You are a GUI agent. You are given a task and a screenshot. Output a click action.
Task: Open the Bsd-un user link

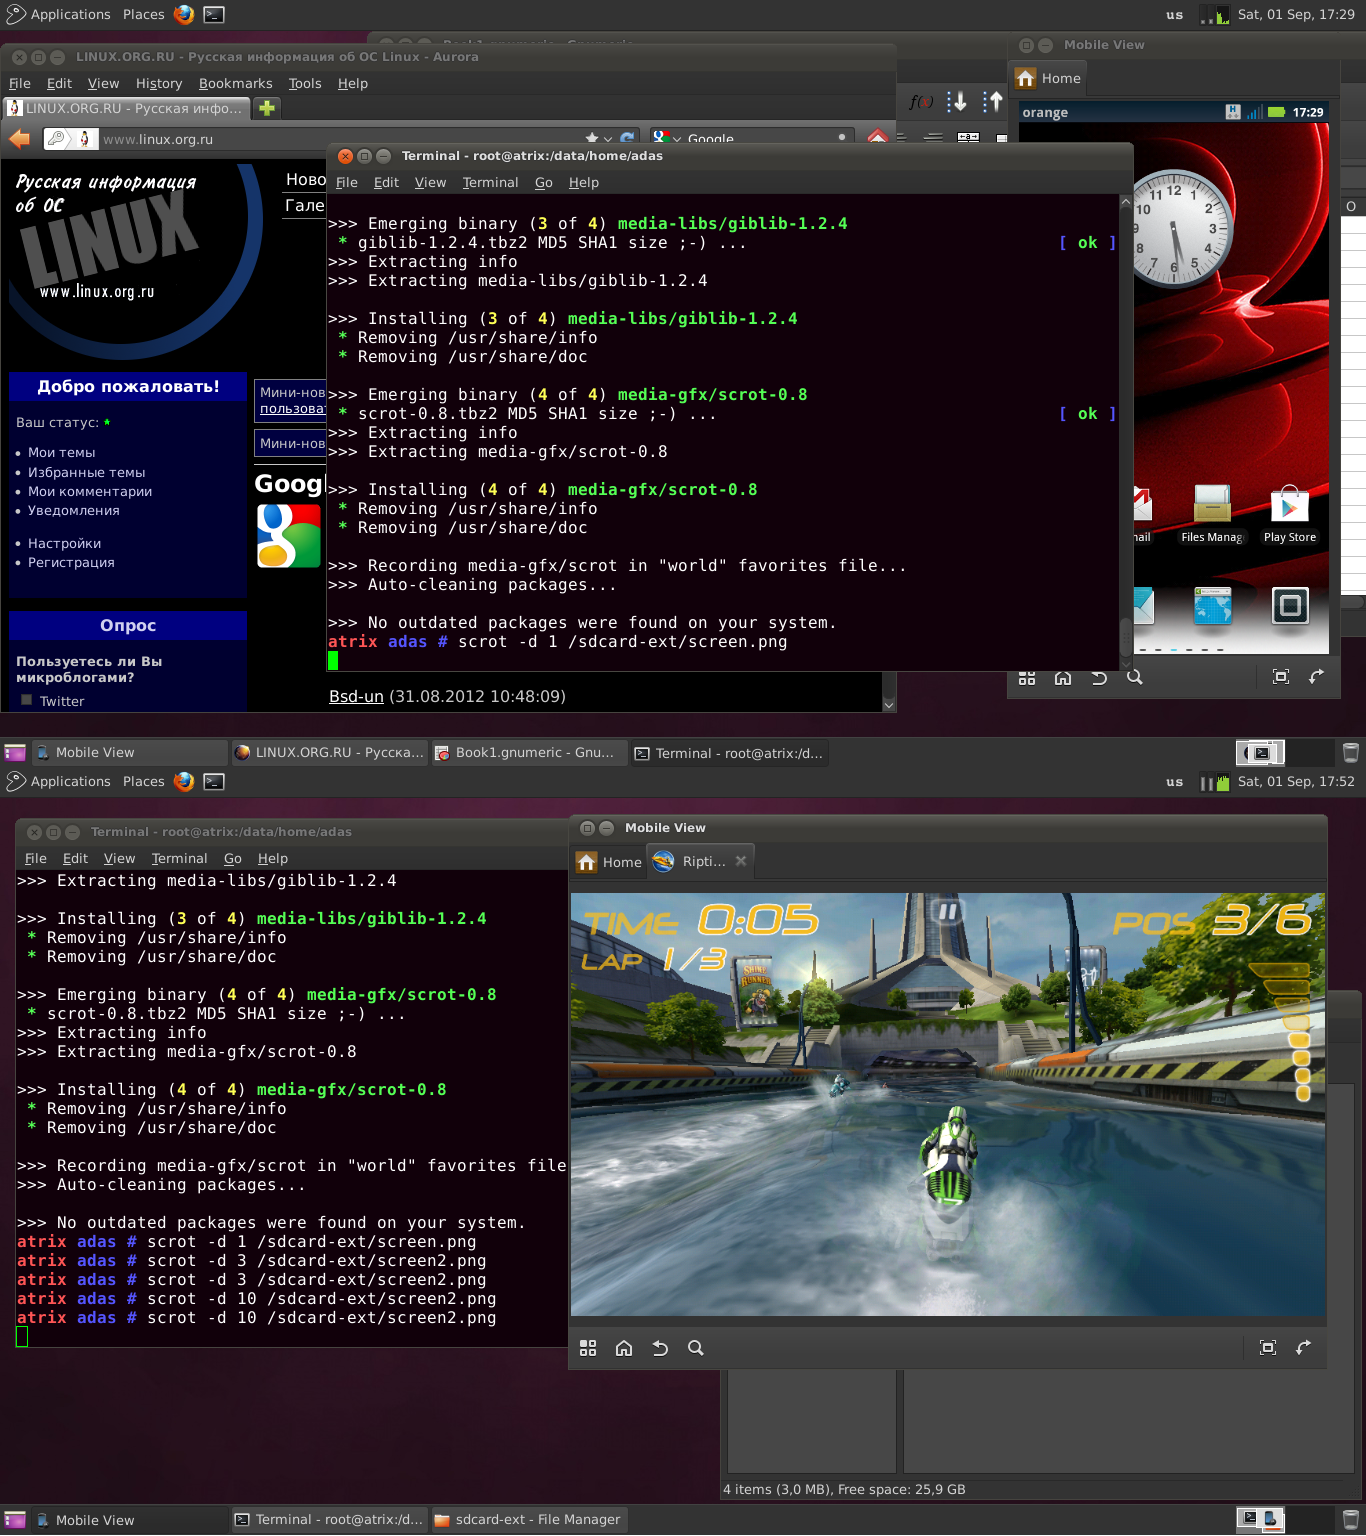click(x=356, y=696)
